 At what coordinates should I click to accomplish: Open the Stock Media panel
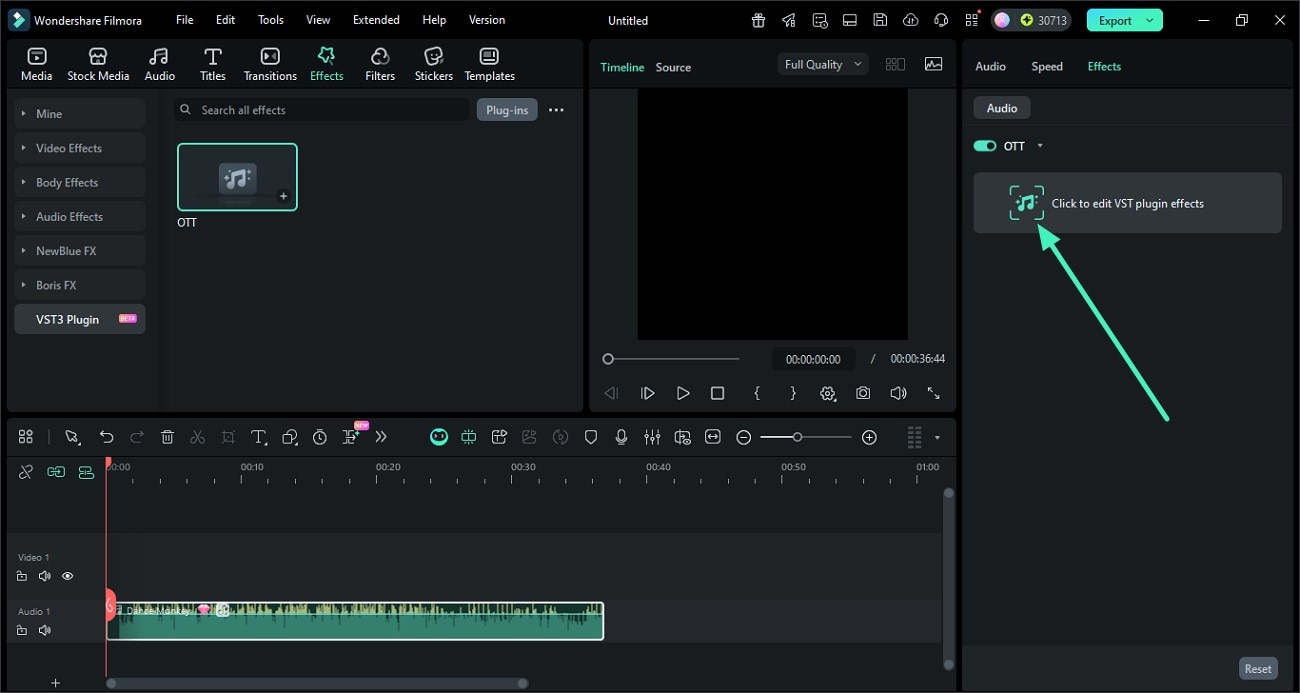98,62
